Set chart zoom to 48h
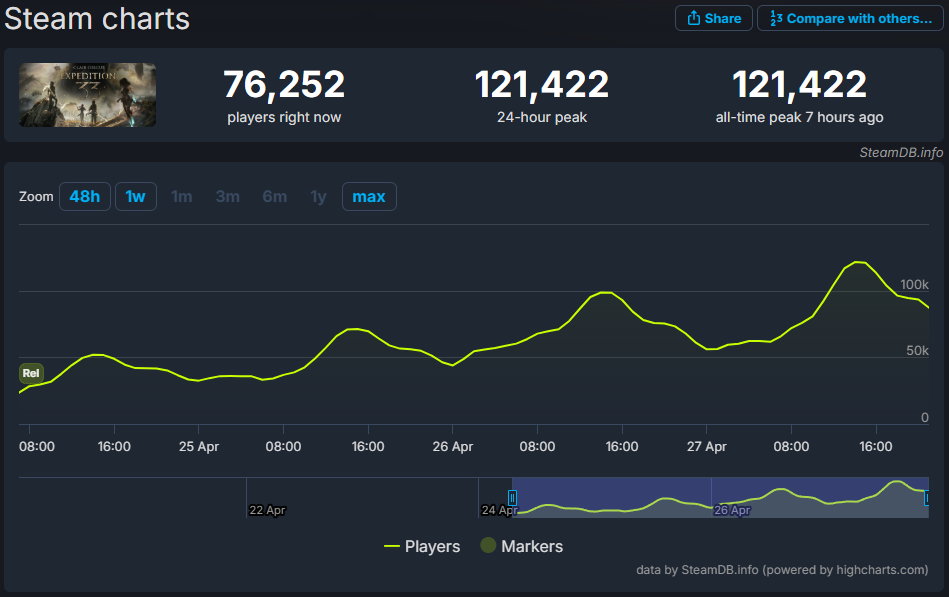Screen dimensions: 949x597 (x=85, y=197)
